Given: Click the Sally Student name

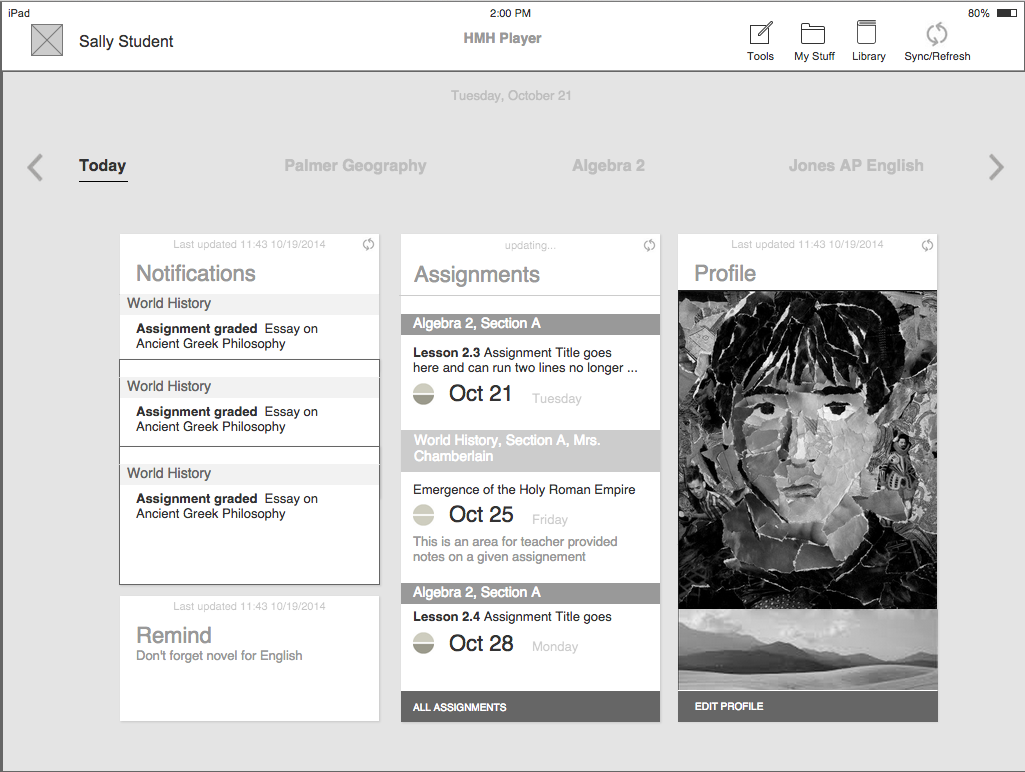Looking at the screenshot, I should (x=126, y=41).
